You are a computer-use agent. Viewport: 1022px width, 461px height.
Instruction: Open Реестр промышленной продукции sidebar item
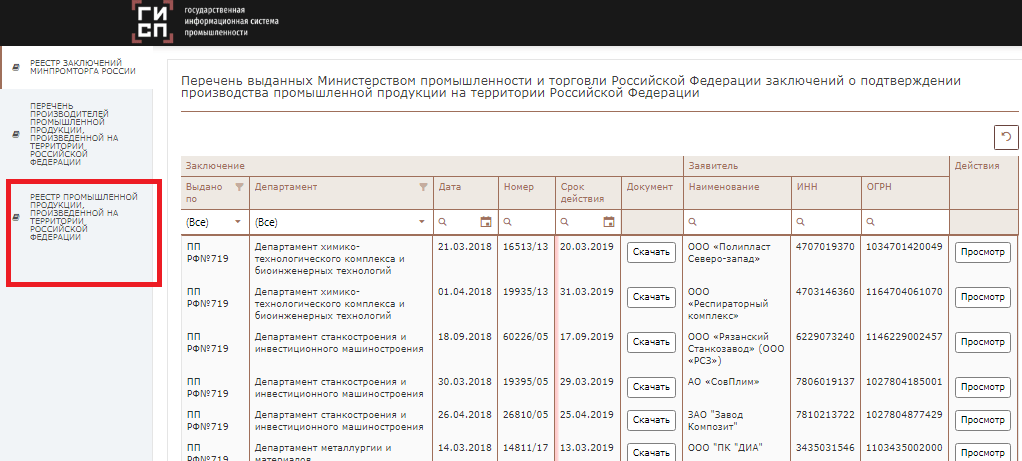tap(83, 217)
